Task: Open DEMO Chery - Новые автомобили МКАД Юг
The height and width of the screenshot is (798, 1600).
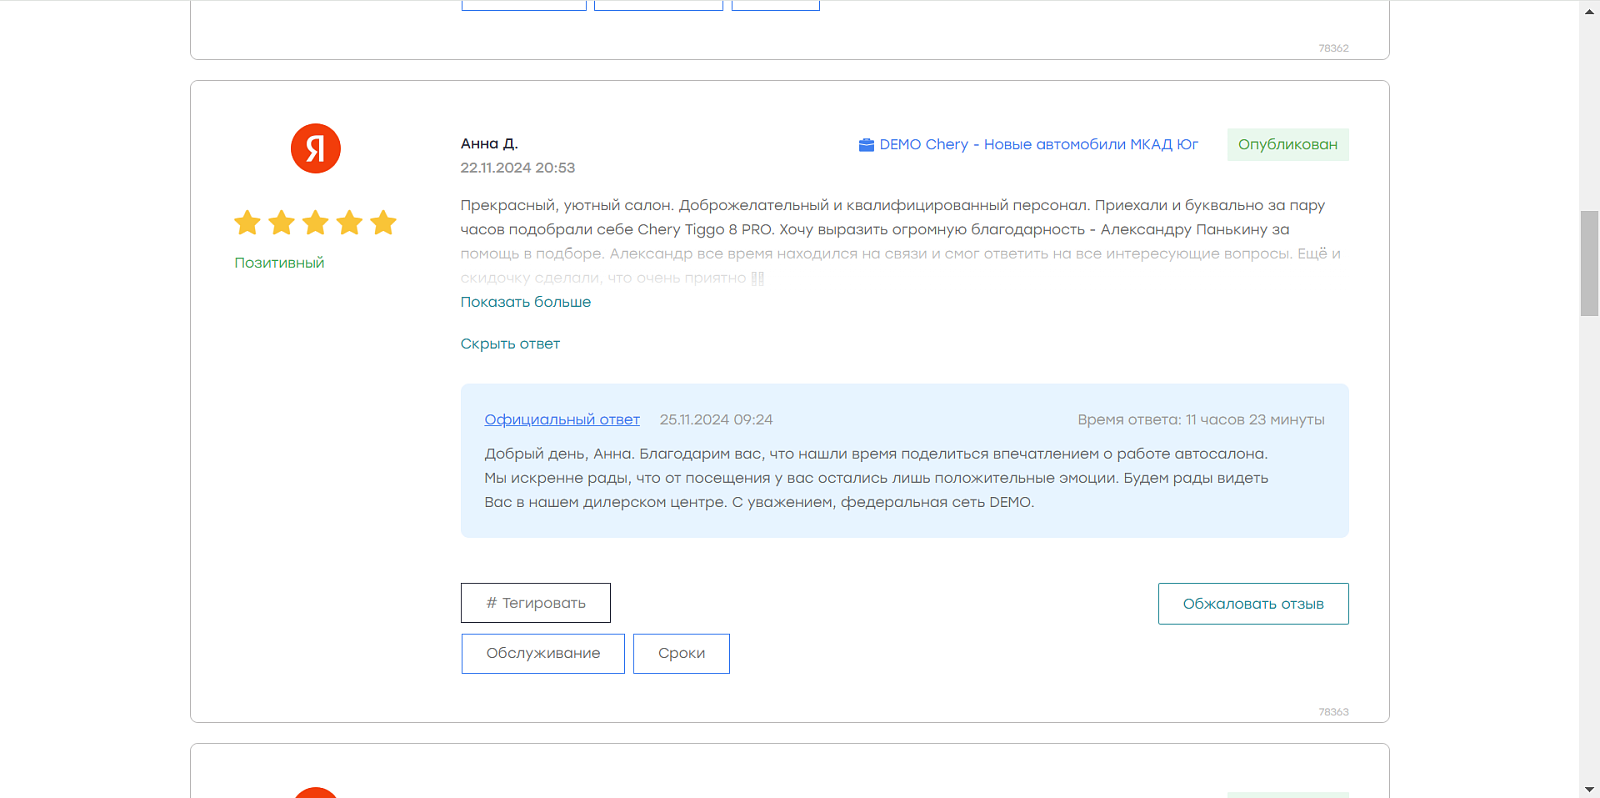Action: tap(1039, 145)
